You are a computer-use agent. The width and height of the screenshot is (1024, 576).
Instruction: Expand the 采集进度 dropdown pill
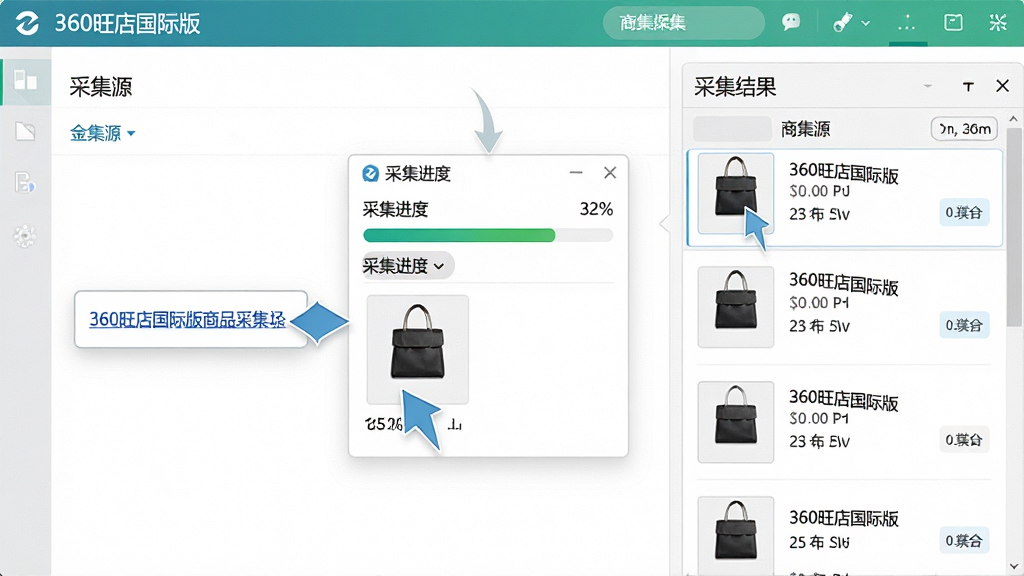click(x=408, y=266)
